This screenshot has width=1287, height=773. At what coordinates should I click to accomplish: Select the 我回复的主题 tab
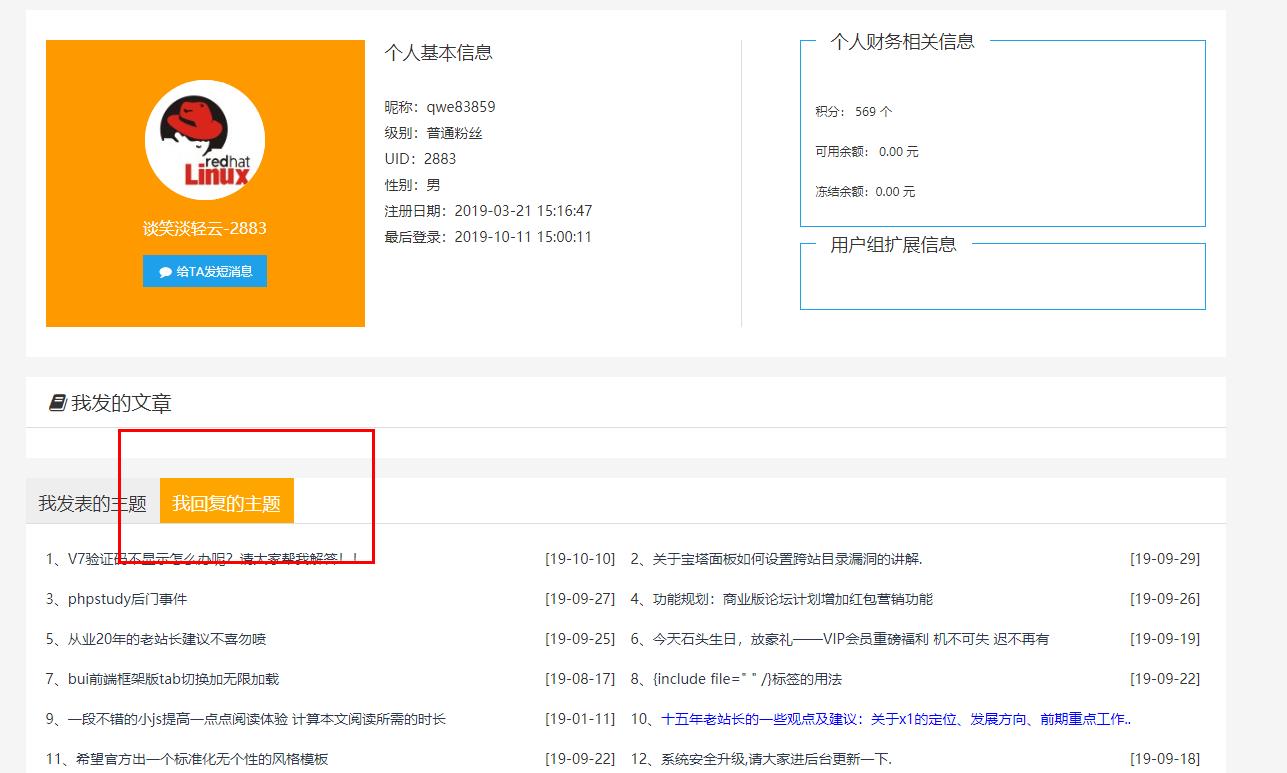pyautogui.click(x=226, y=503)
